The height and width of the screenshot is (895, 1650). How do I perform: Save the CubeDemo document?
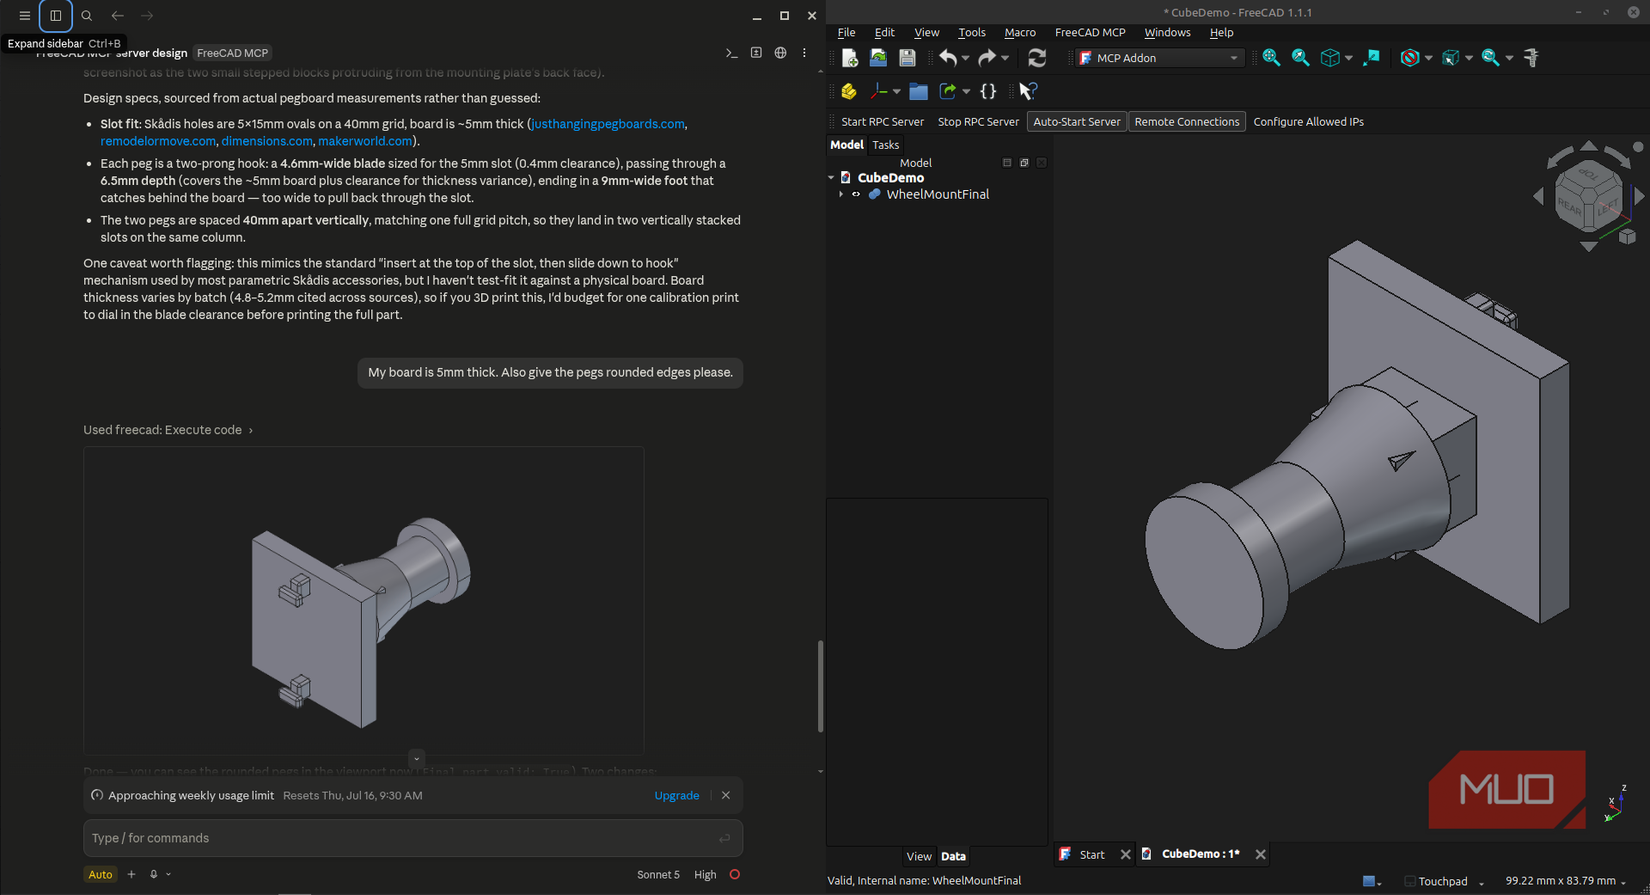tap(907, 58)
